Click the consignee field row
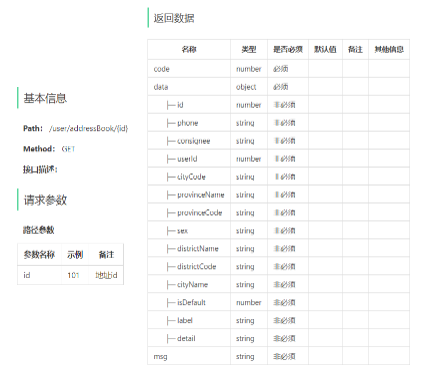The height and width of the screenshot is (381, 427). tap(278, 141)
